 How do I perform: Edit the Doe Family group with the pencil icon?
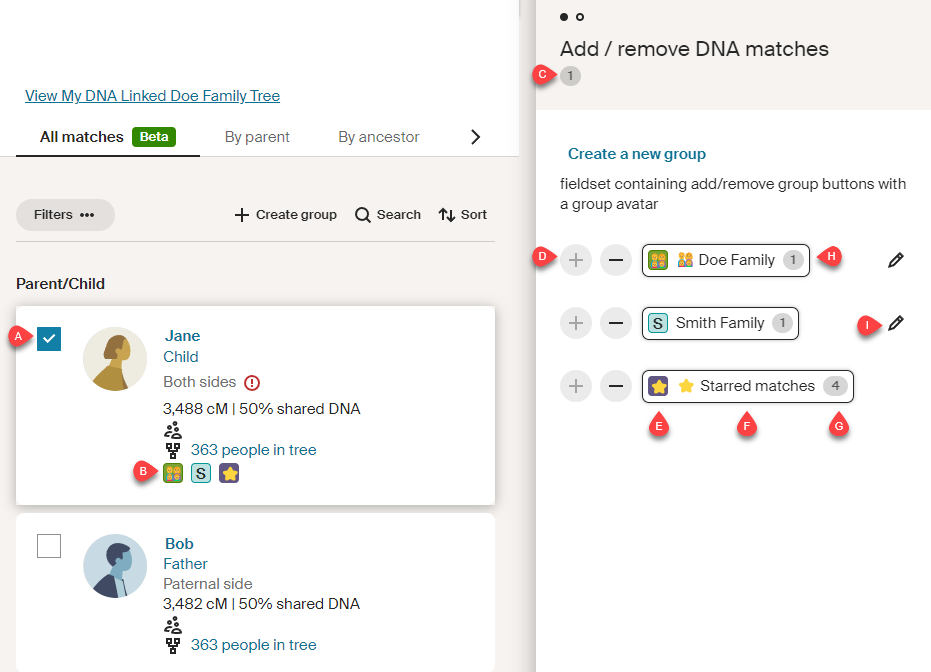click(895, 259)
